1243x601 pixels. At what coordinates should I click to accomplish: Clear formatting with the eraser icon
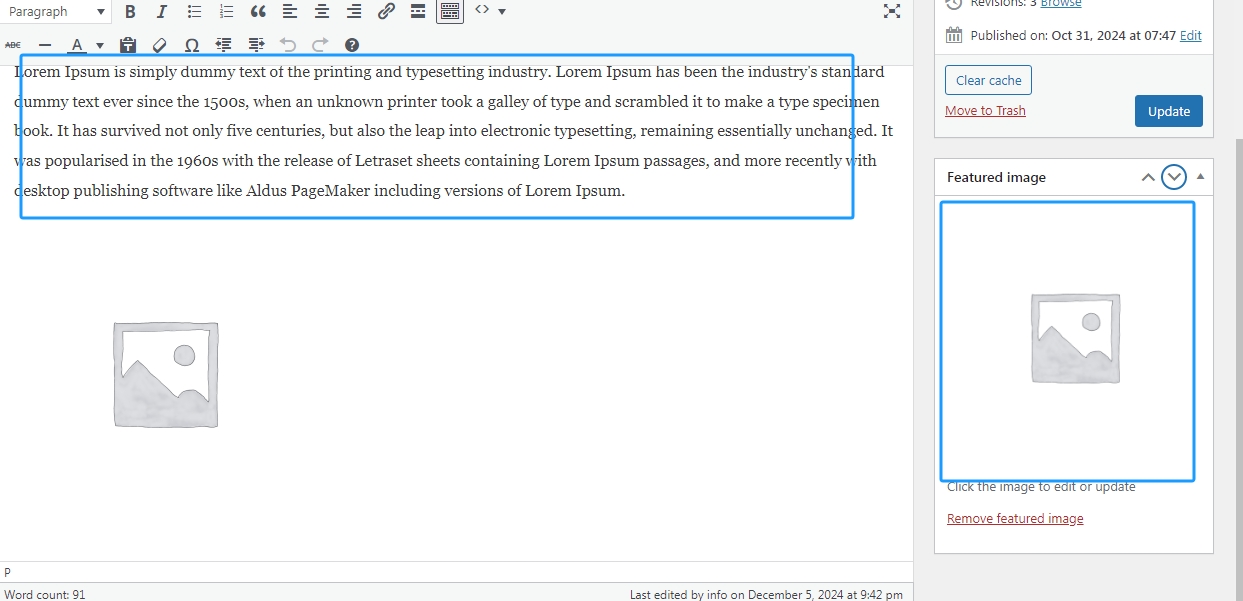(159, 45)
